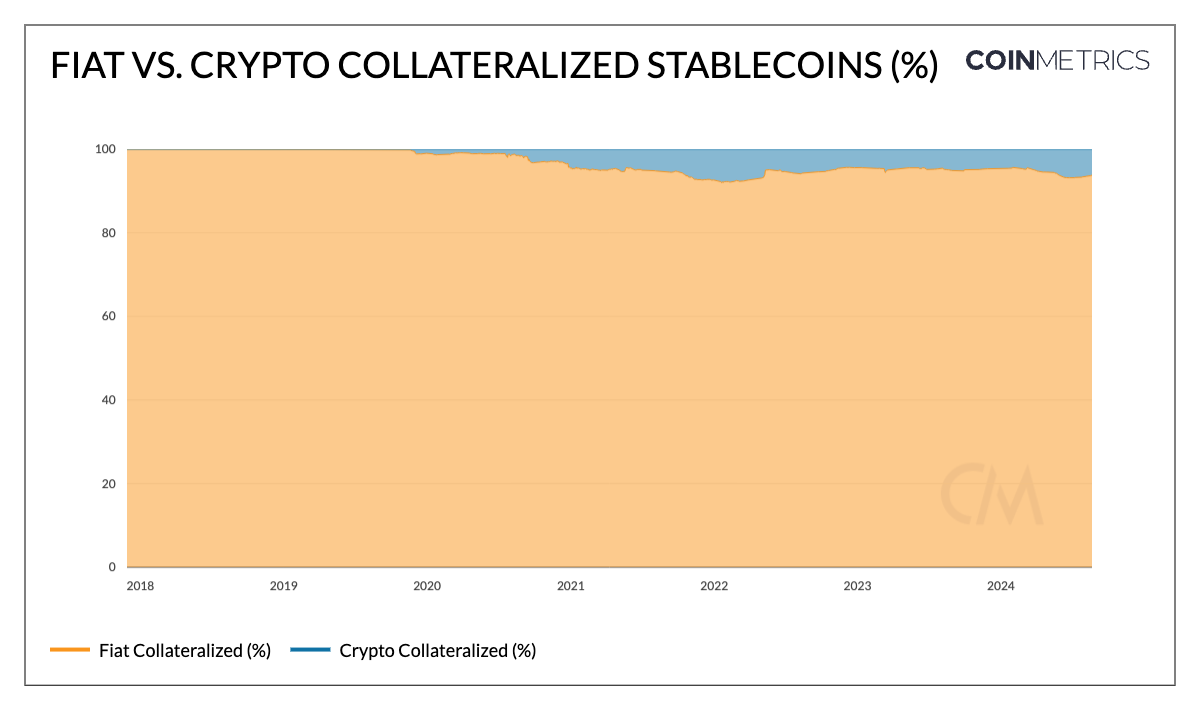Select the 2019 x-axis label
This screenshot has height=710, width=1200.
(284, 586)
